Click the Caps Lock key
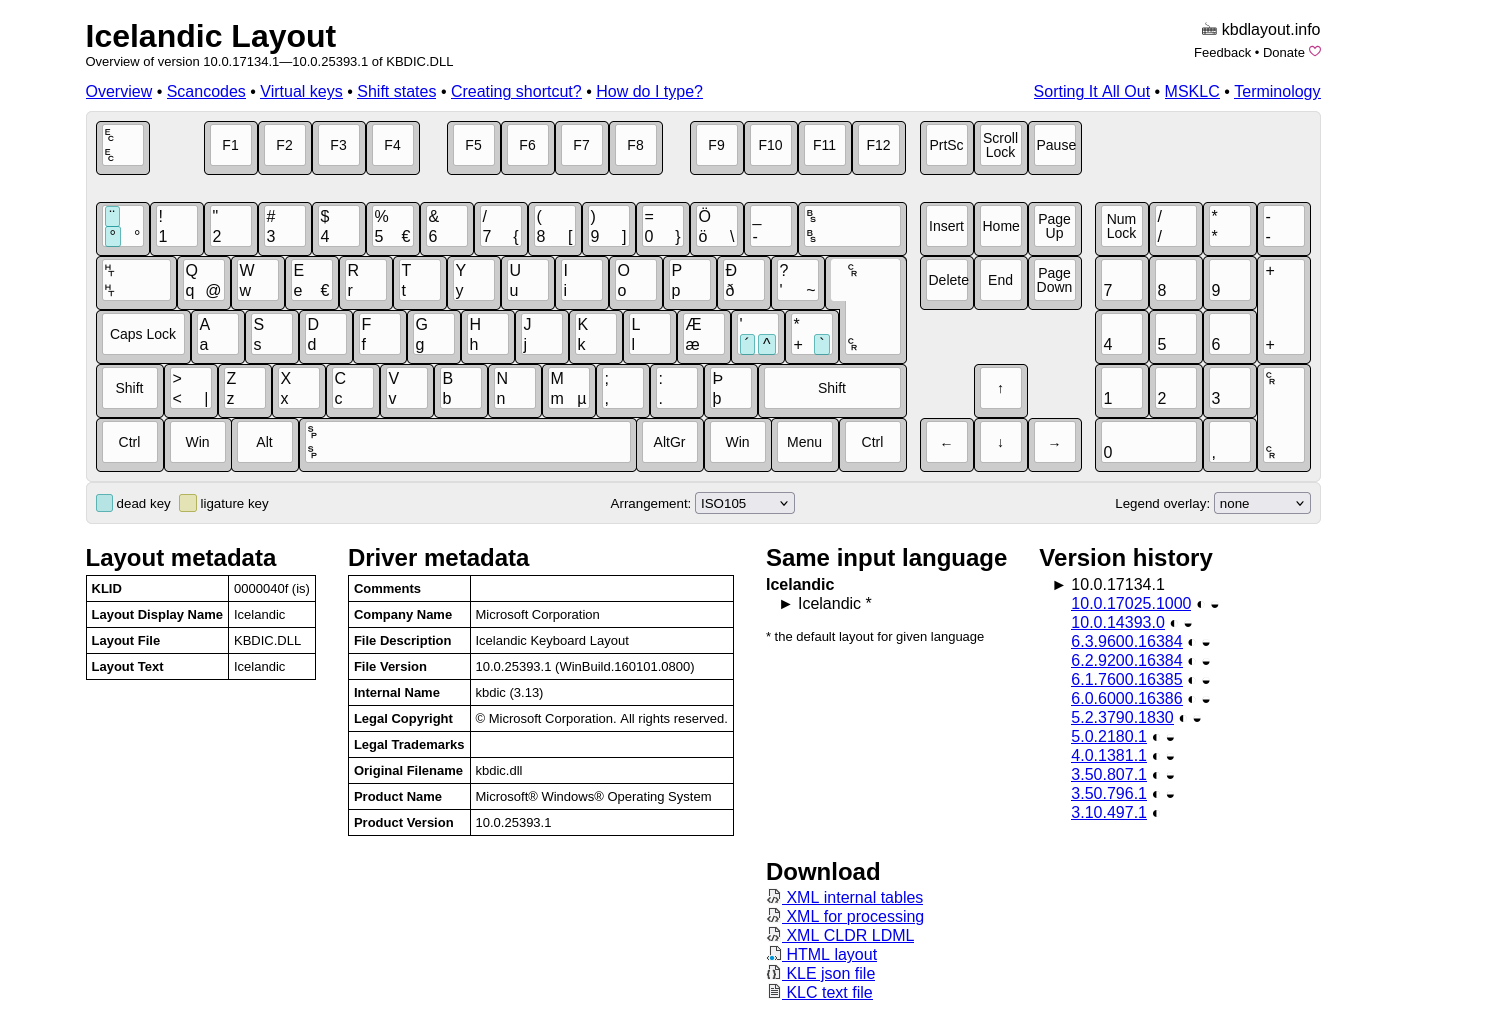 pyautogui.click(x=143, y=335)
